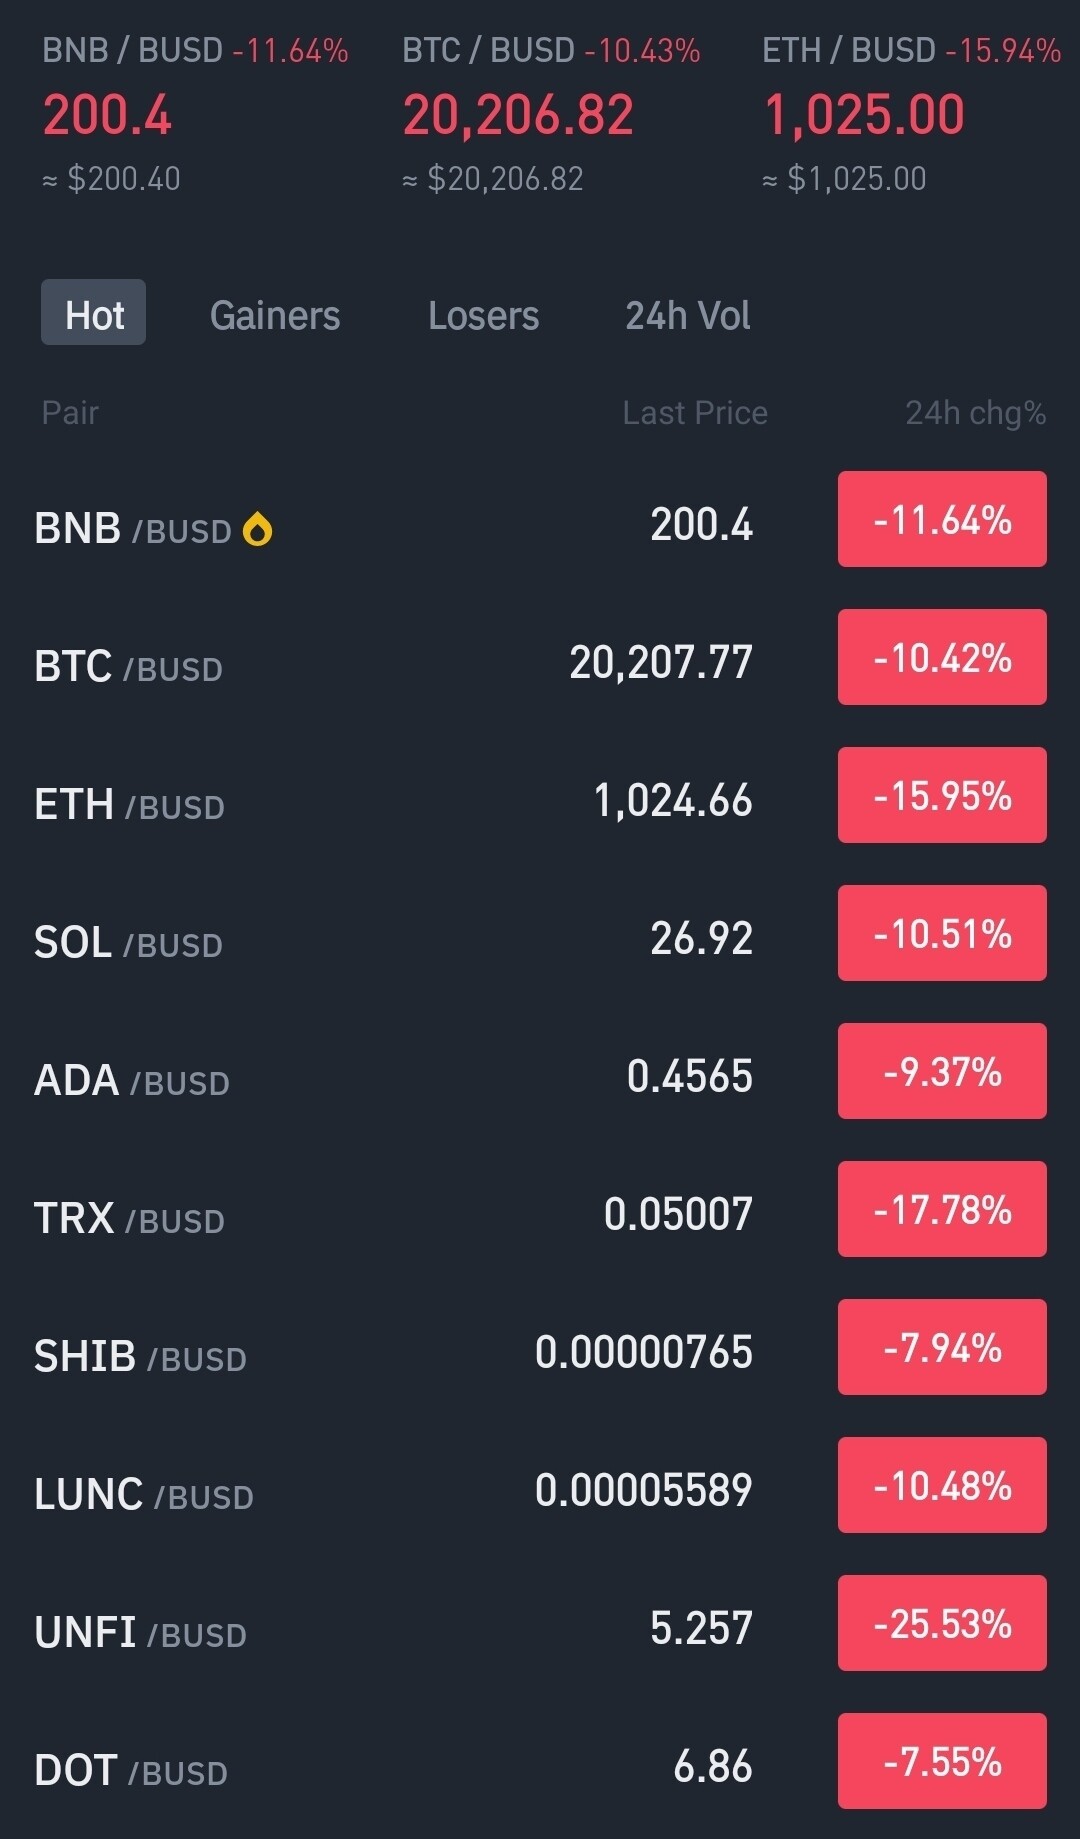Select the Hot tab
Image resolution: width=1080 pixels, height=1839 pixels.
[x=94, y=314]
